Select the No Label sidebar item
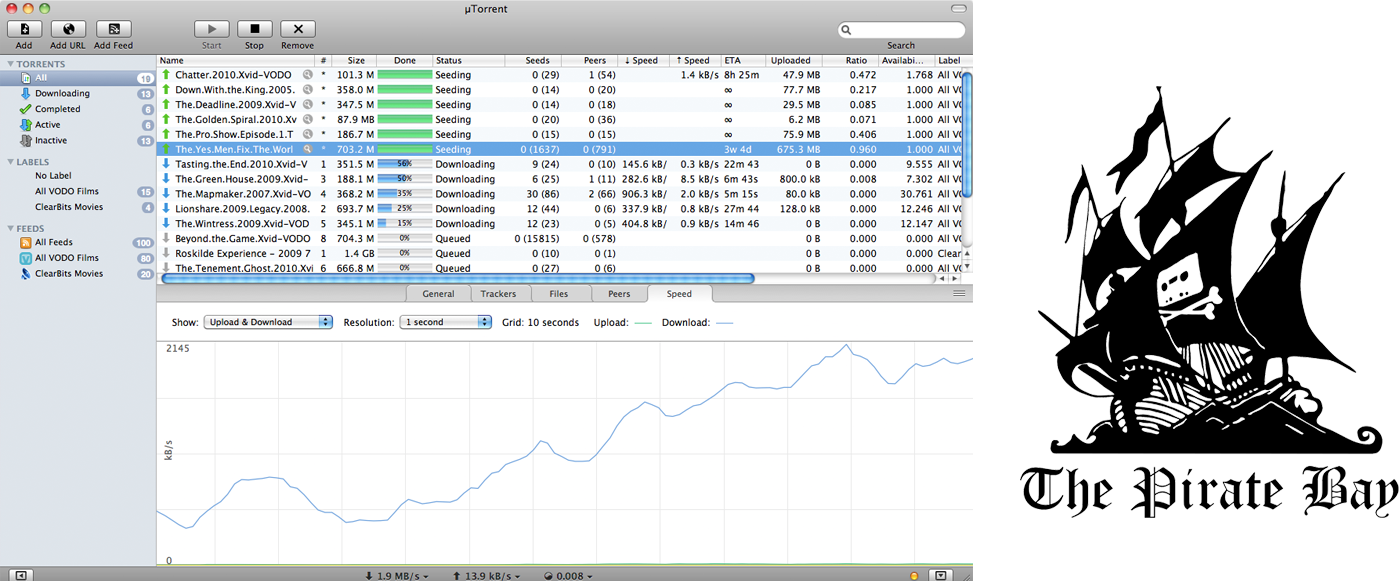1399x581 pixels. [78, 176]
